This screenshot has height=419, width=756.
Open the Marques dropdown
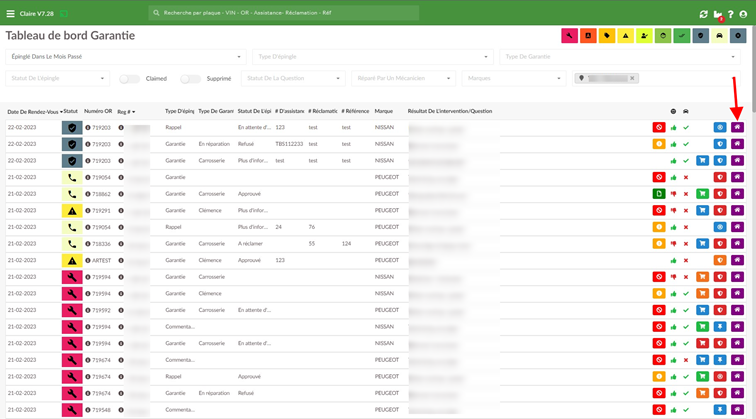tap(514, 78)
